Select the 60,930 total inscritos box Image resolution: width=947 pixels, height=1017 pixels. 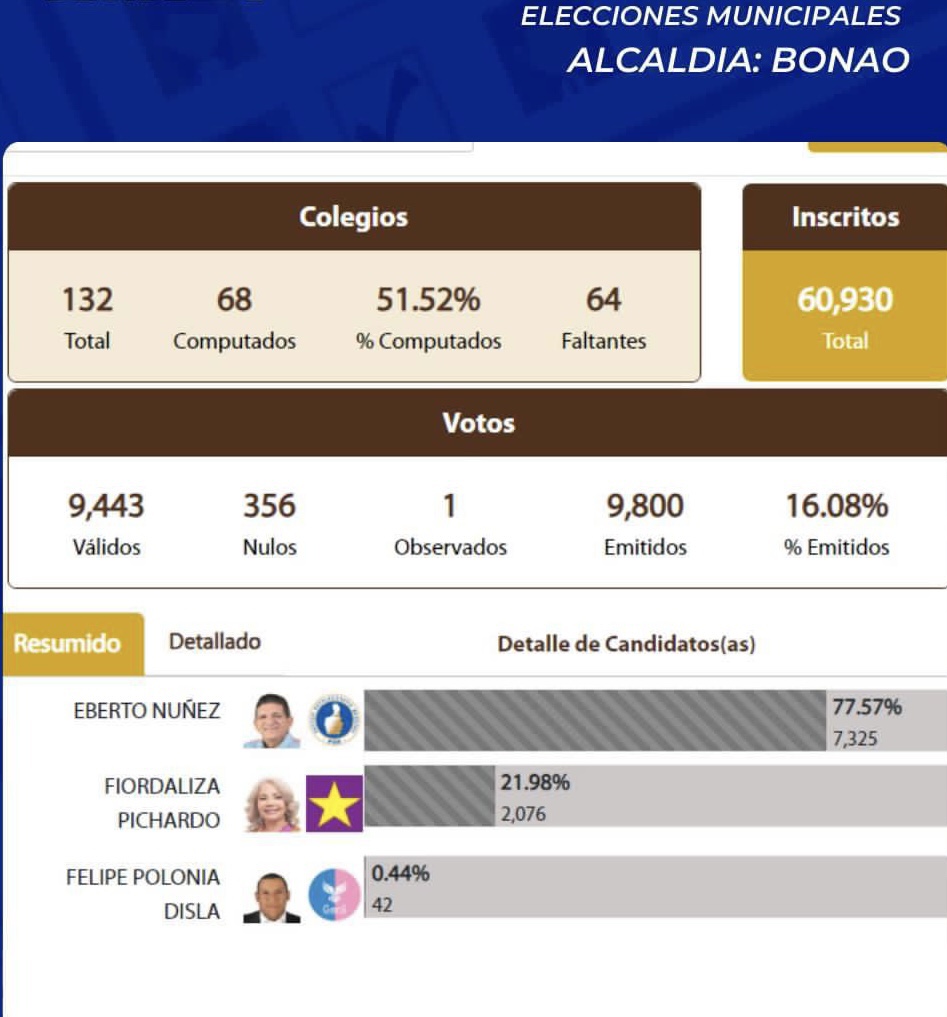click(x=845, y=316)
